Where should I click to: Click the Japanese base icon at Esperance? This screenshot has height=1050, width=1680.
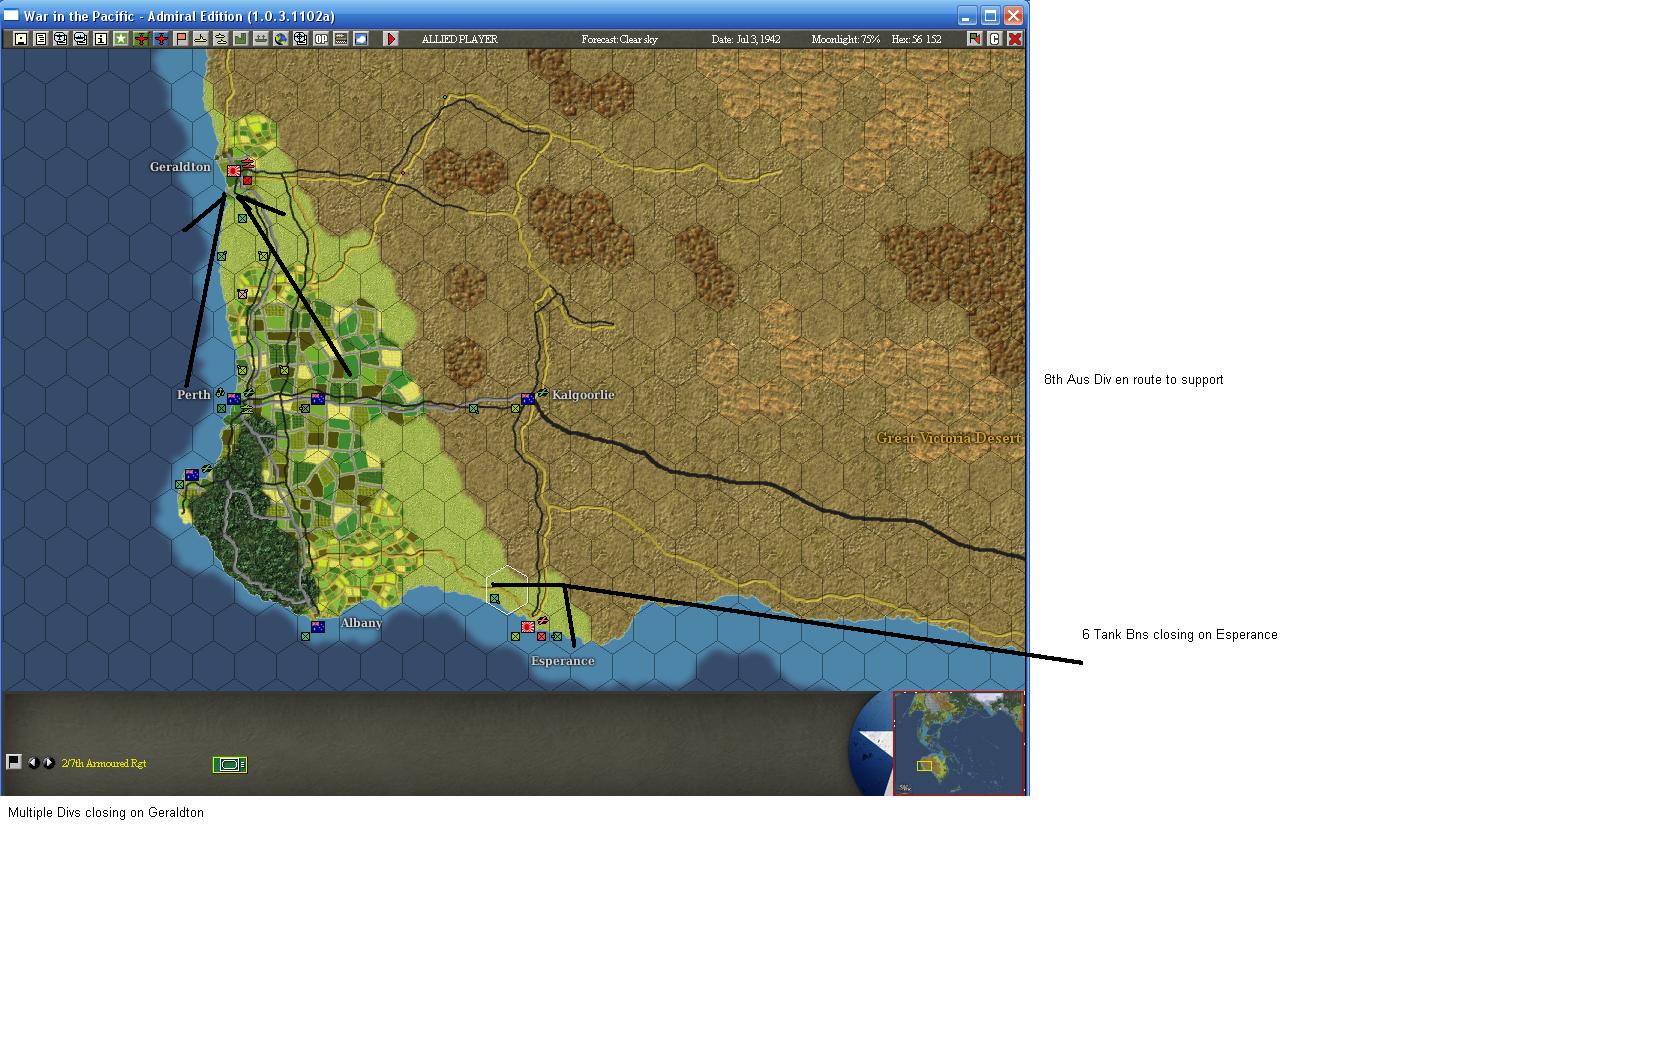[527, 627]
